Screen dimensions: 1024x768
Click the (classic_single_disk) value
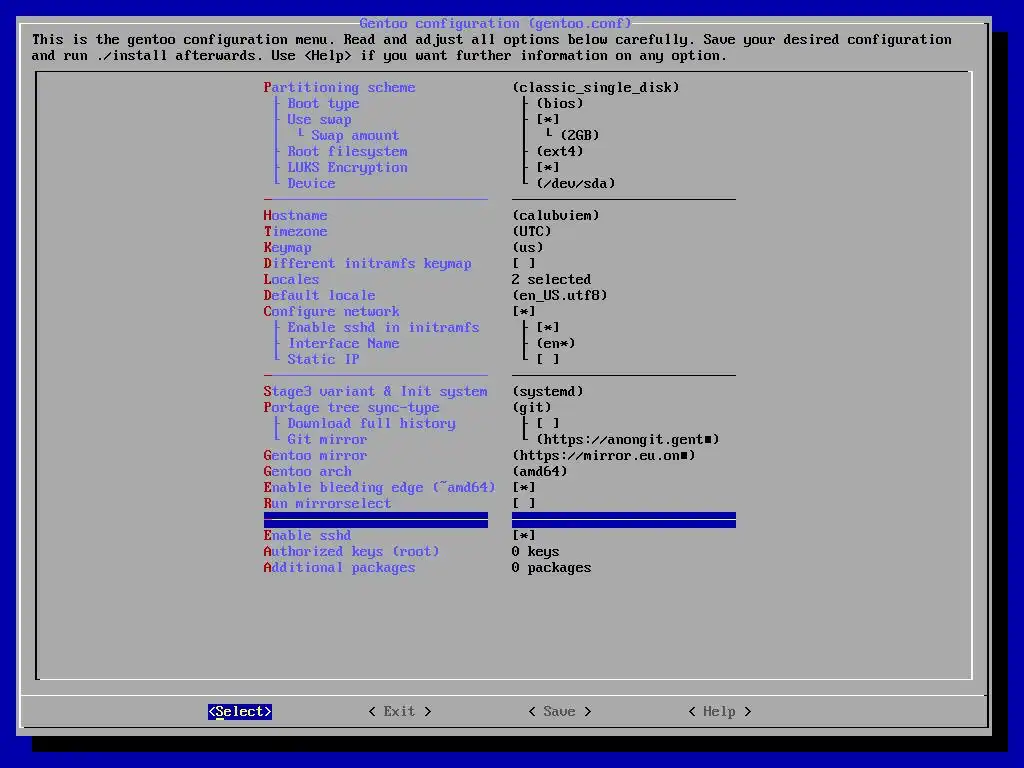tap(596, 88)
